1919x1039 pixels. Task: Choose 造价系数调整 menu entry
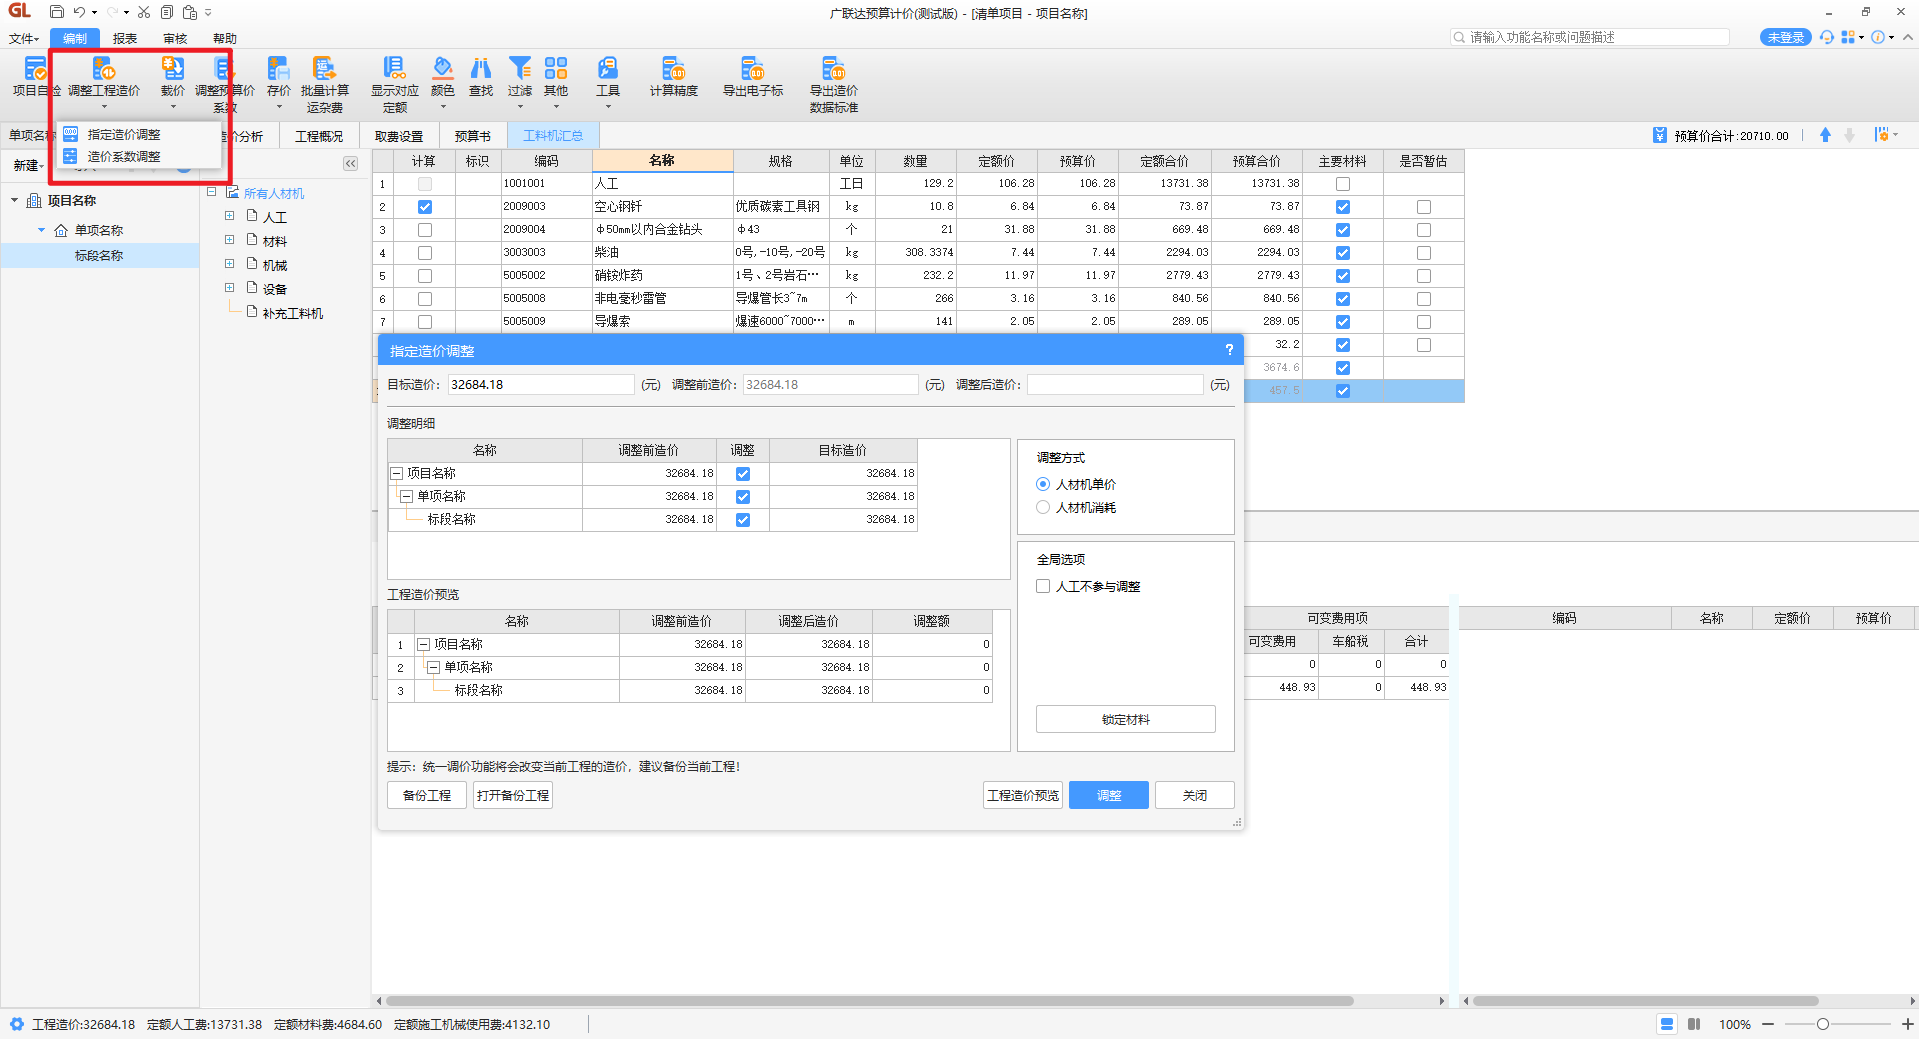[x=124, y=157]
